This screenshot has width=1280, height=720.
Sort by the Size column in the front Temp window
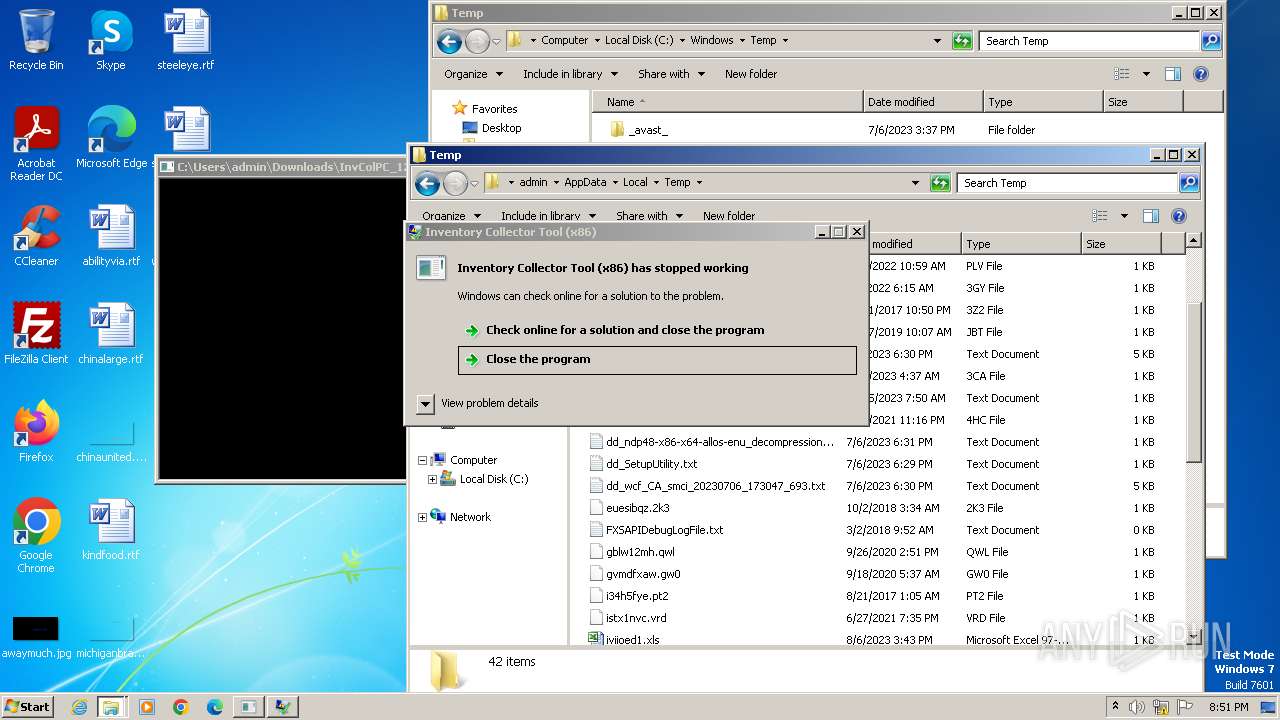1120,244
